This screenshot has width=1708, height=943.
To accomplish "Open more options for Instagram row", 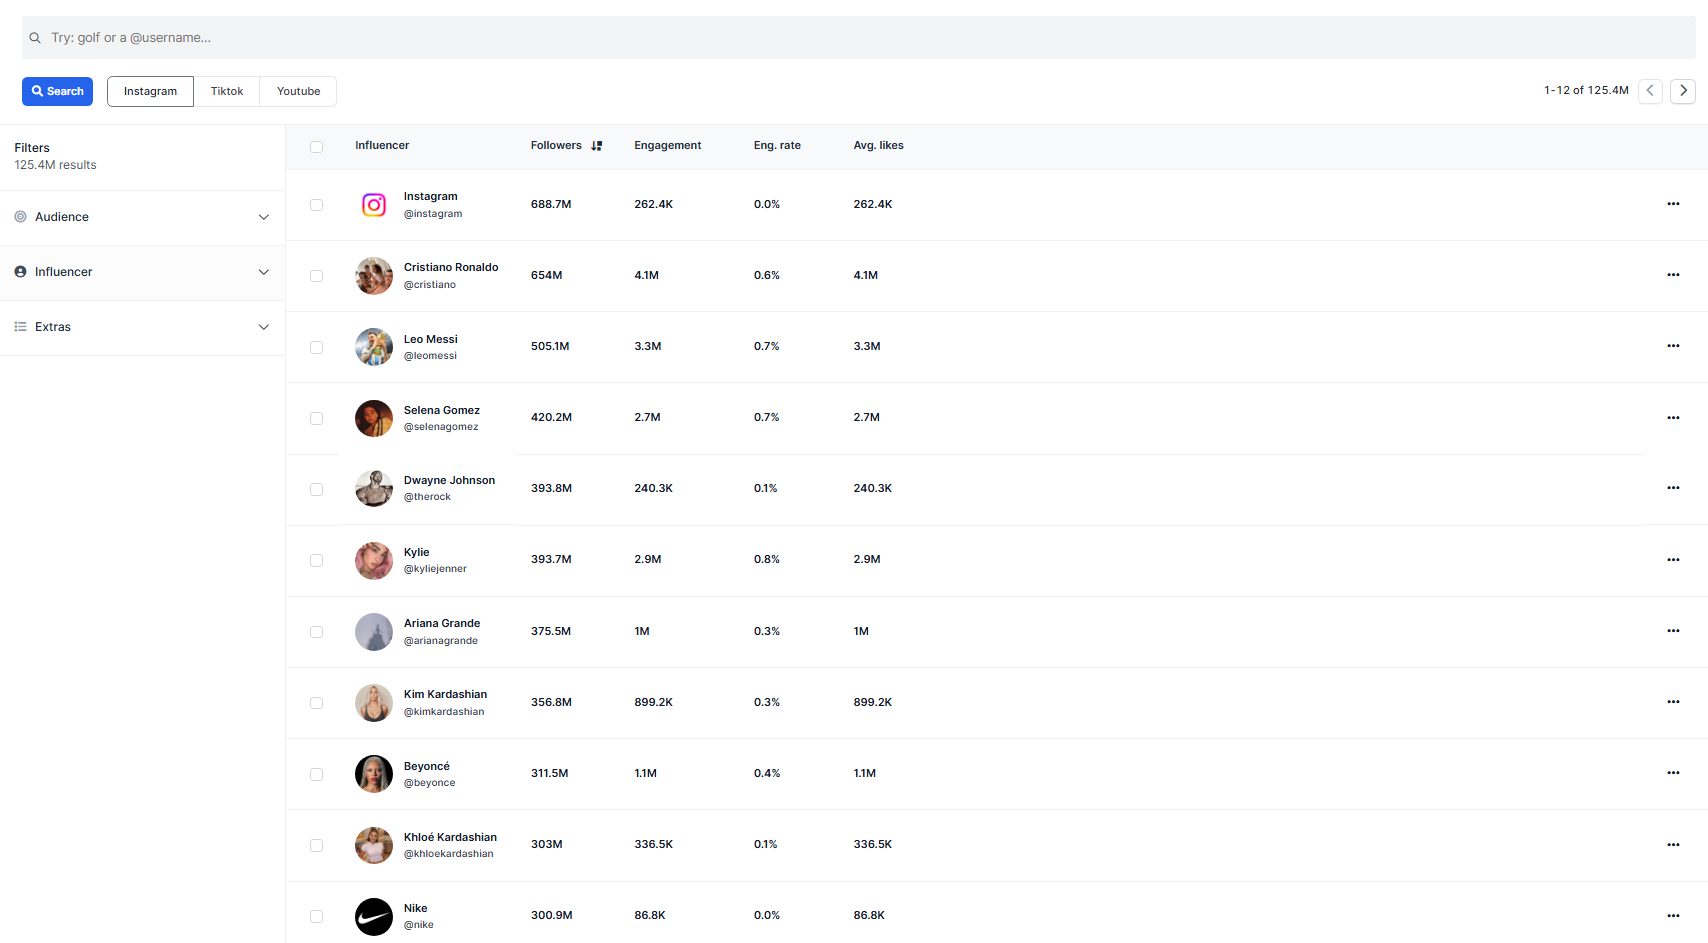I will (x=1673, y=204).
